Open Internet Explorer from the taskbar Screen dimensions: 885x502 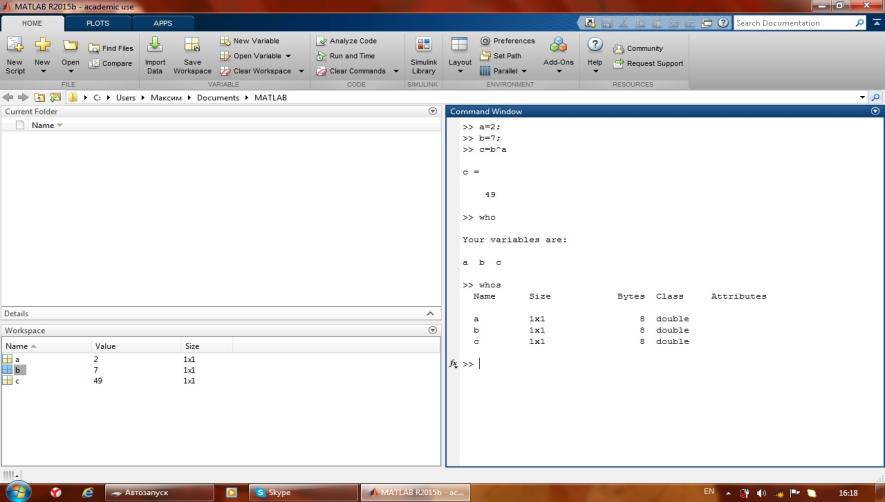tap(87, 492)
